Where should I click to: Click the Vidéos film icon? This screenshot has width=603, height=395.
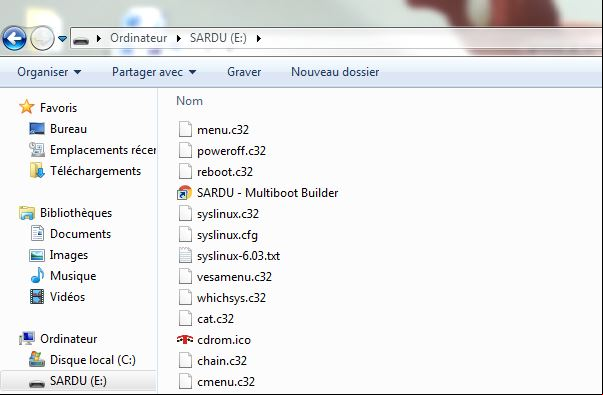coord(37,297)
